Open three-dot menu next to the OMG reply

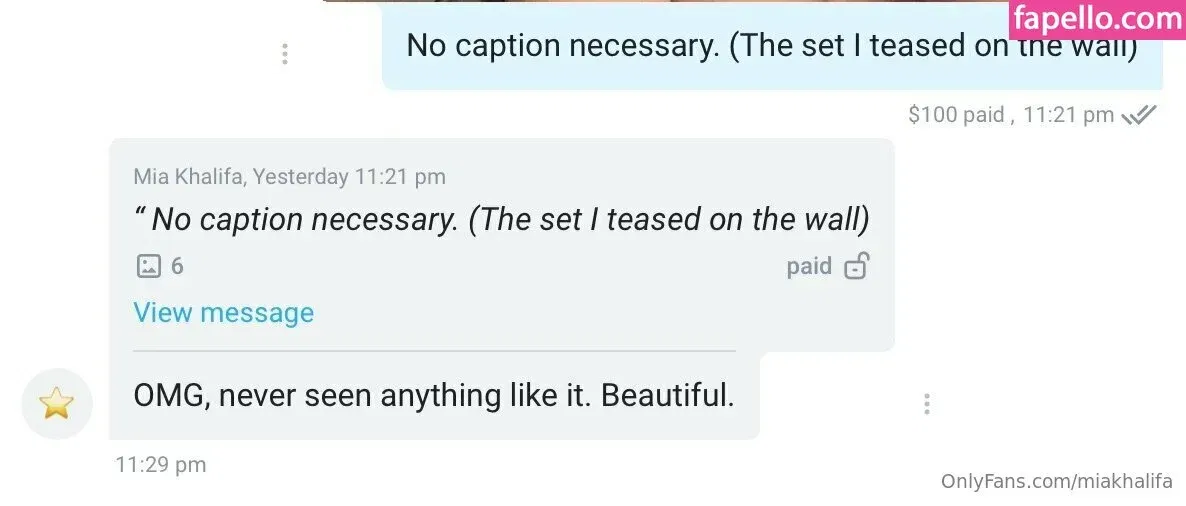pos(927,404)
